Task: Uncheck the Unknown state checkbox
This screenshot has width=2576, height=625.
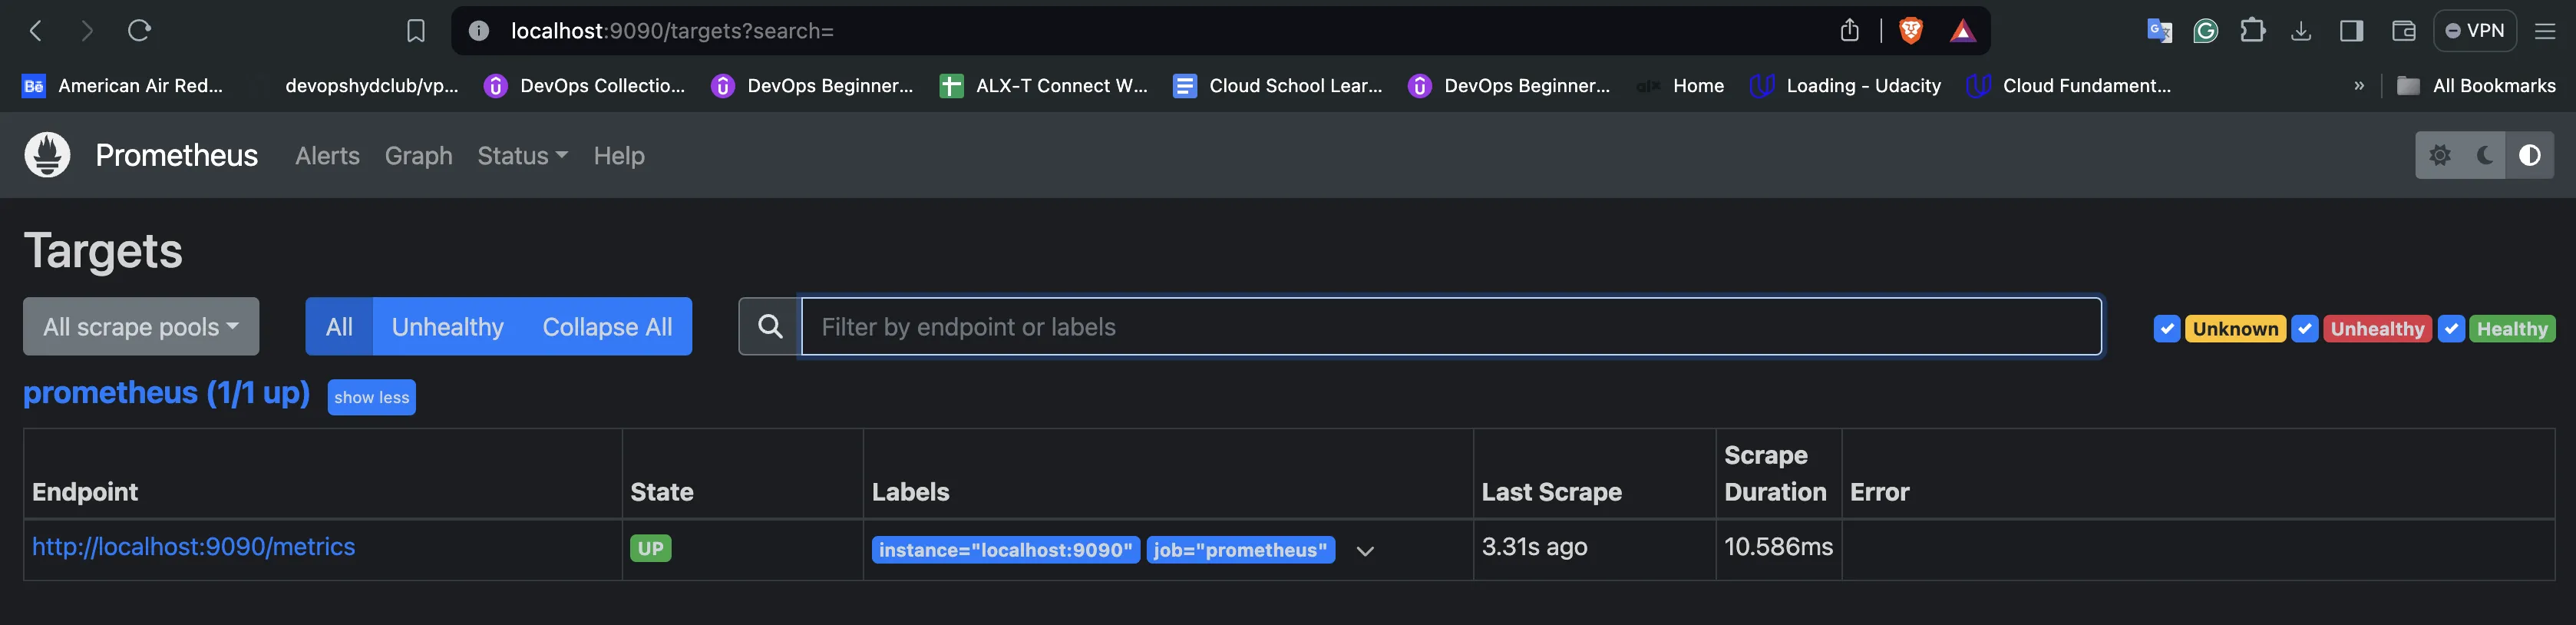Action: [2167, 328]
